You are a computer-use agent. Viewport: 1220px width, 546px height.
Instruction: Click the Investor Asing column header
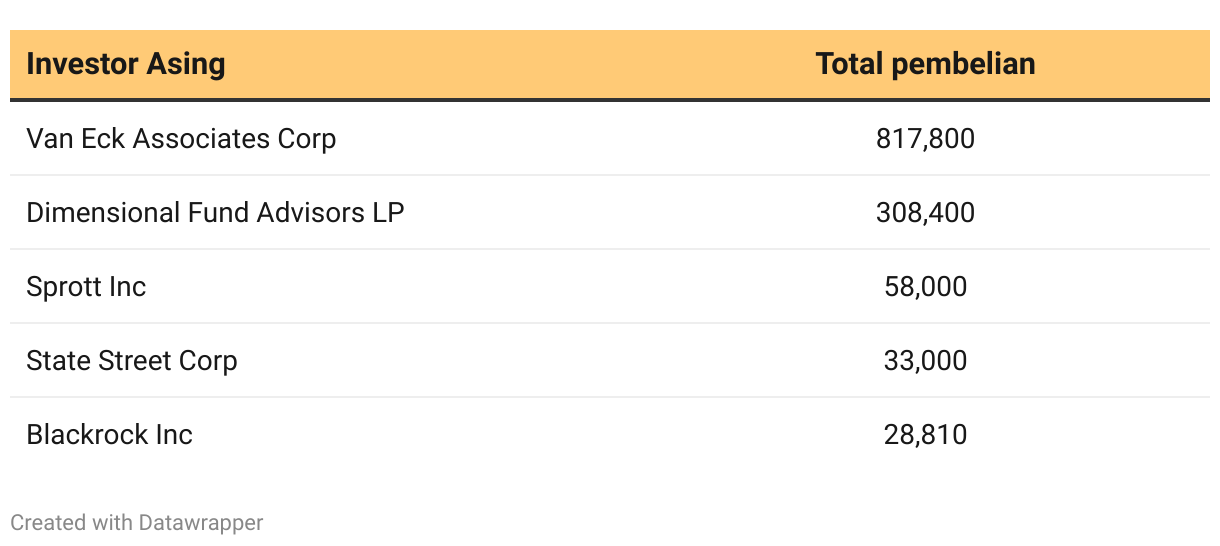[x=126, y=64]
